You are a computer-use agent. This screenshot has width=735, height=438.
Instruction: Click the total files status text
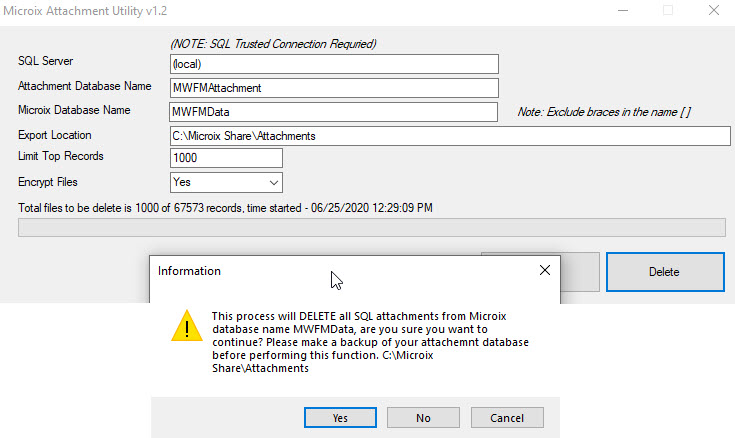tap(225, 208)
